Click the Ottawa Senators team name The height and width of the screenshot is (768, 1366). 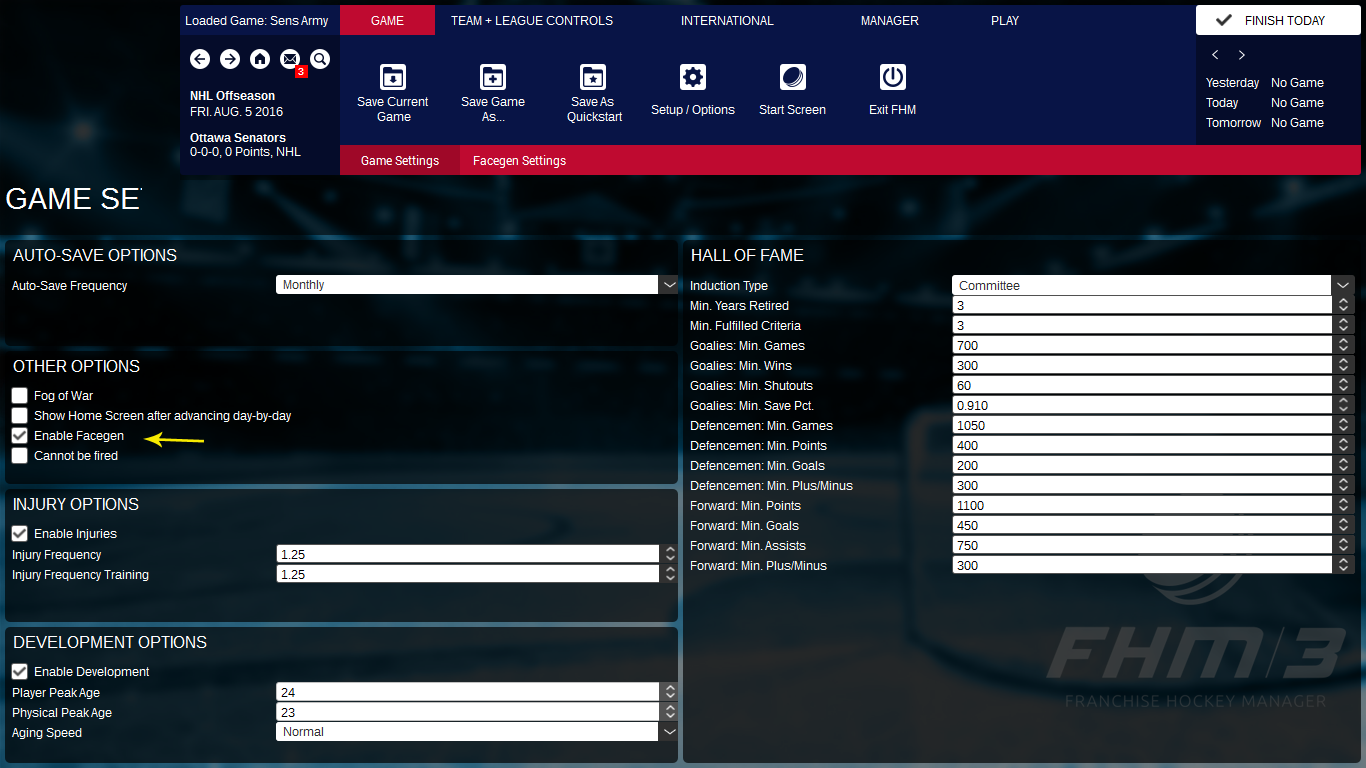(x=238, y=138)
